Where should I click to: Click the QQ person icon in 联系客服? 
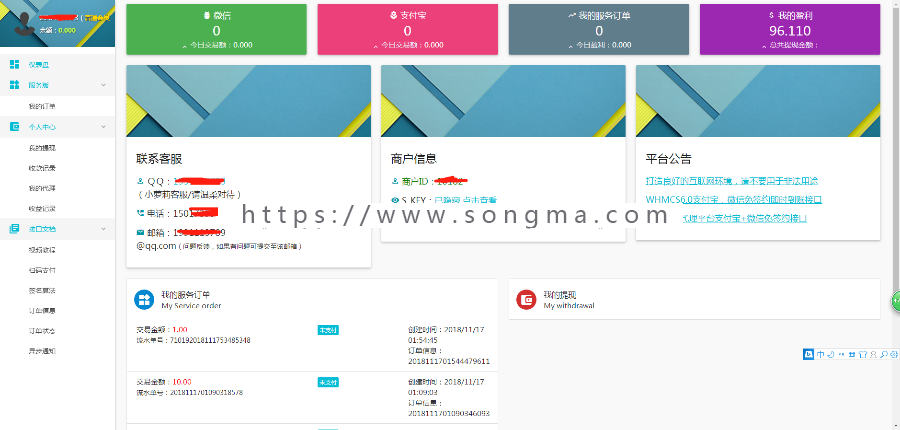[x=140, y=181]
